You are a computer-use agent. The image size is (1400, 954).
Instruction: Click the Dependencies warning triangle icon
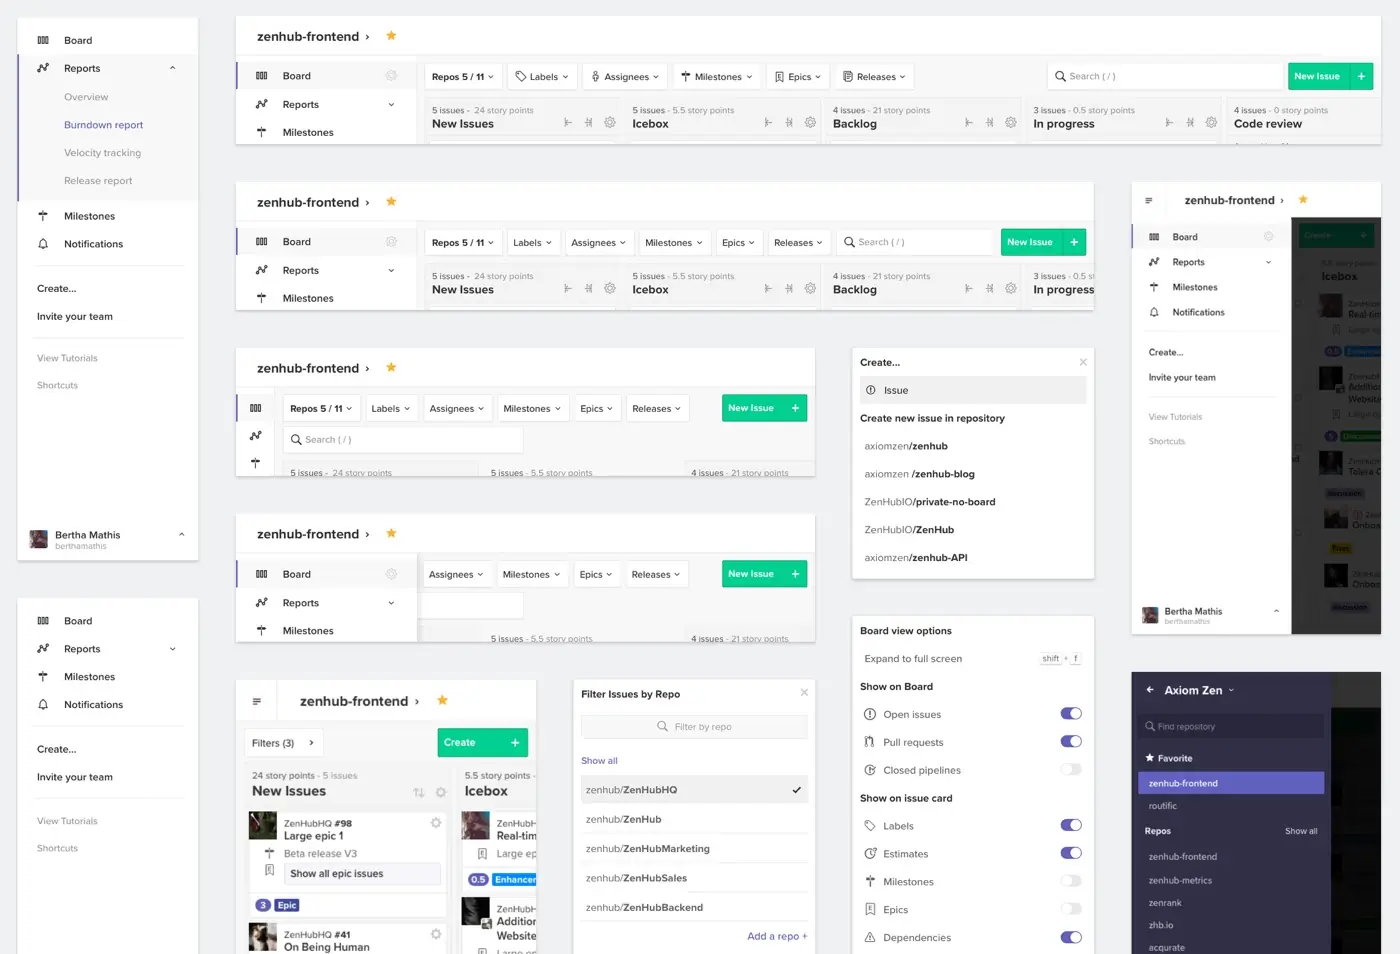point(870,938)
